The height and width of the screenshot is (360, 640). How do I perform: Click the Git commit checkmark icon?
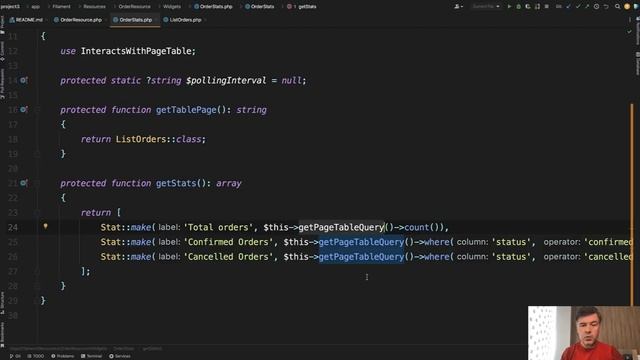coord(578,7)
